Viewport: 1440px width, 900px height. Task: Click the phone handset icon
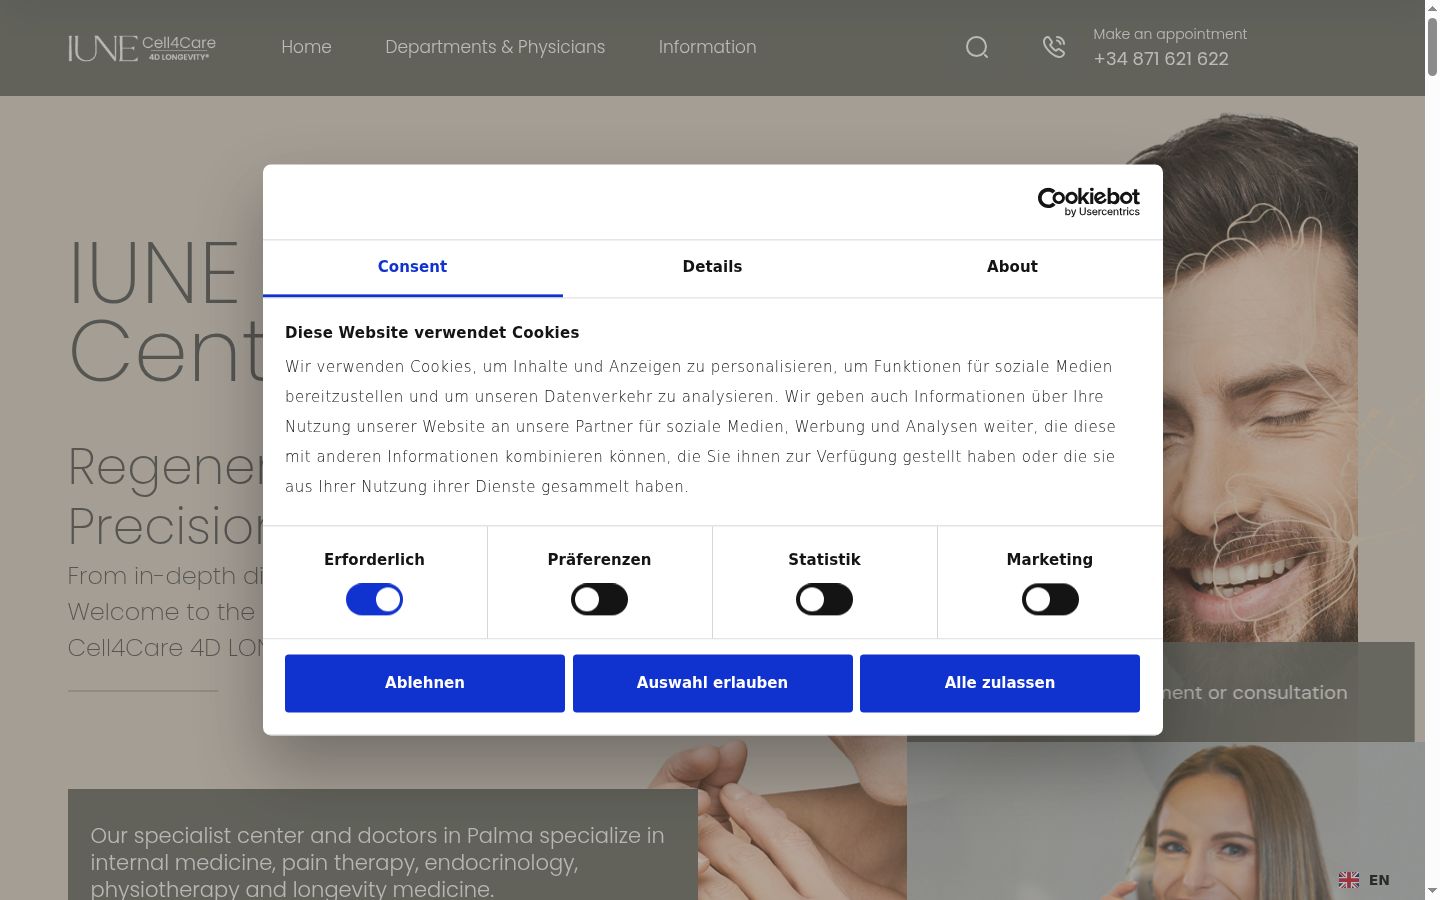[x=1054, y=47]
